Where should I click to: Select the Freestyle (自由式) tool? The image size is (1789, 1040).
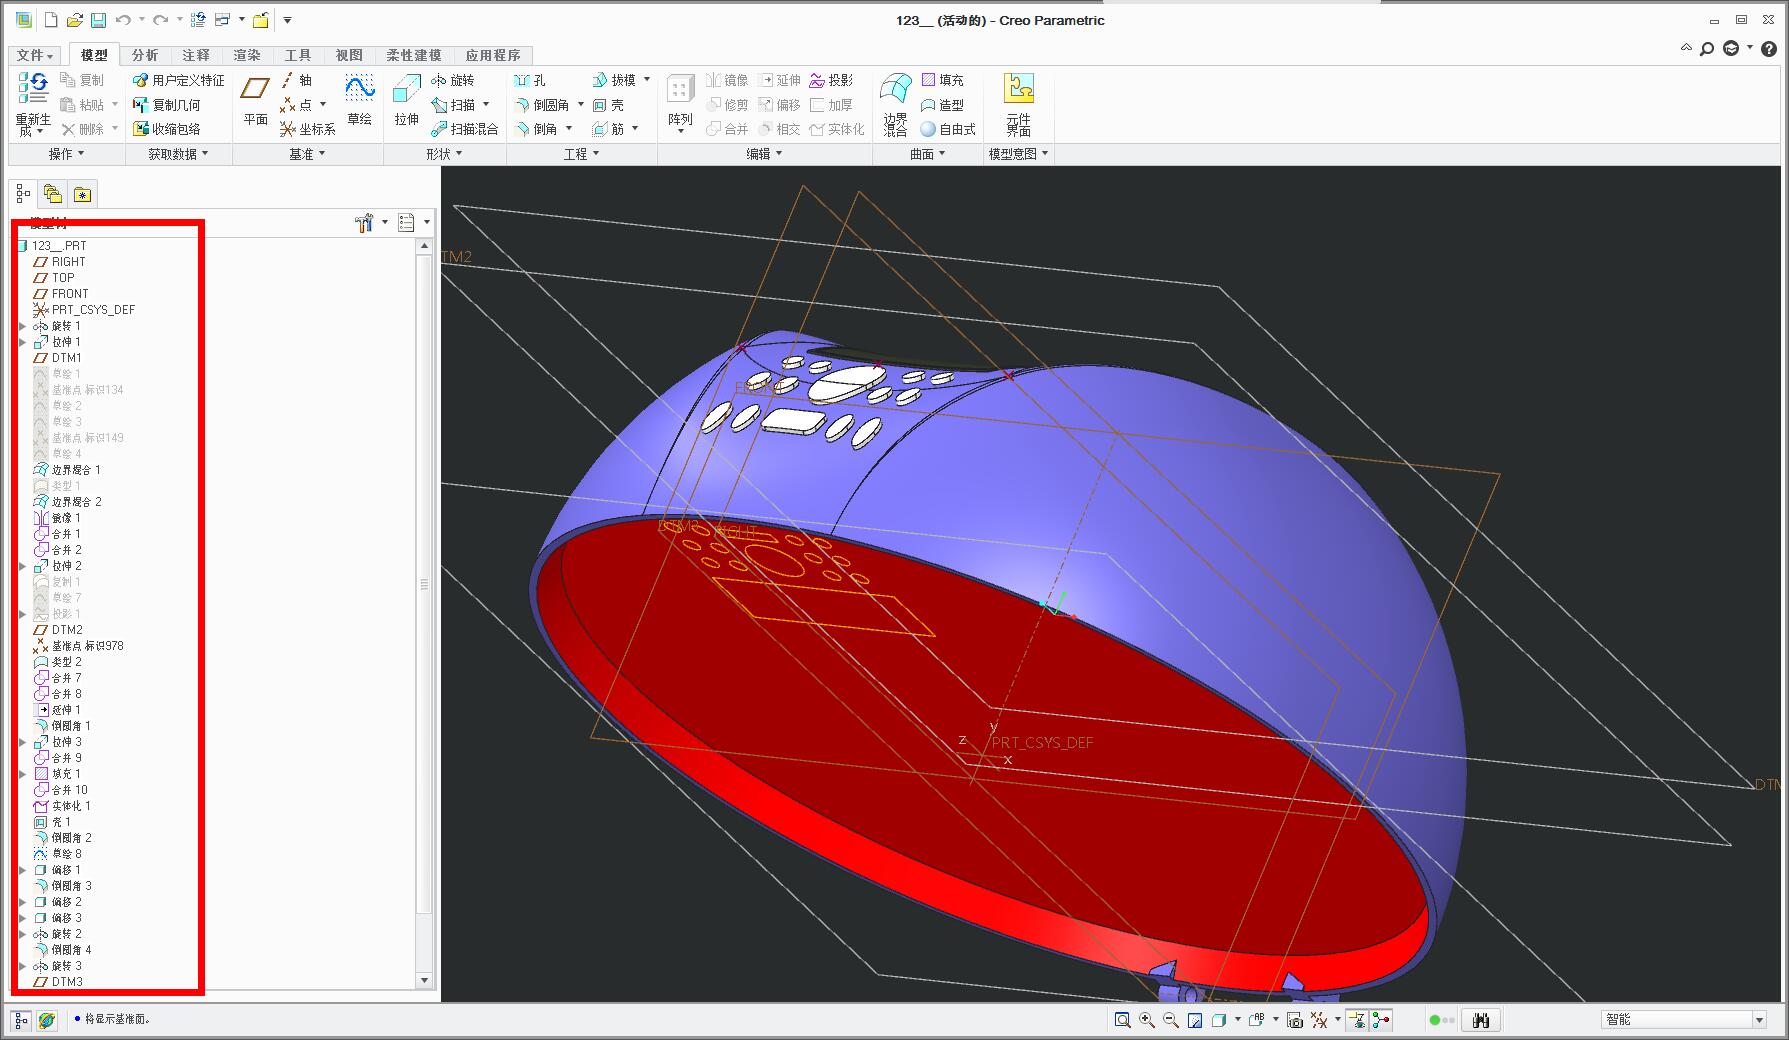948,129
